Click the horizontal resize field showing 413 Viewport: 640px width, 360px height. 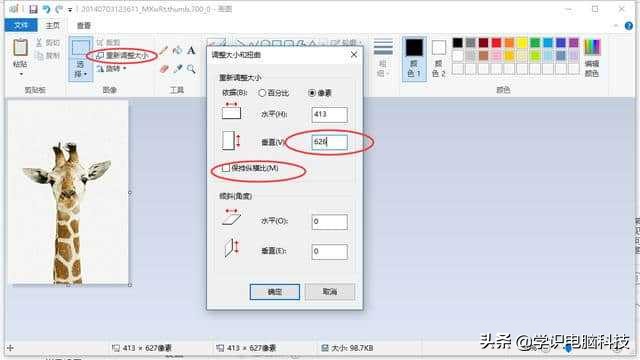click(x=329, y=114)
